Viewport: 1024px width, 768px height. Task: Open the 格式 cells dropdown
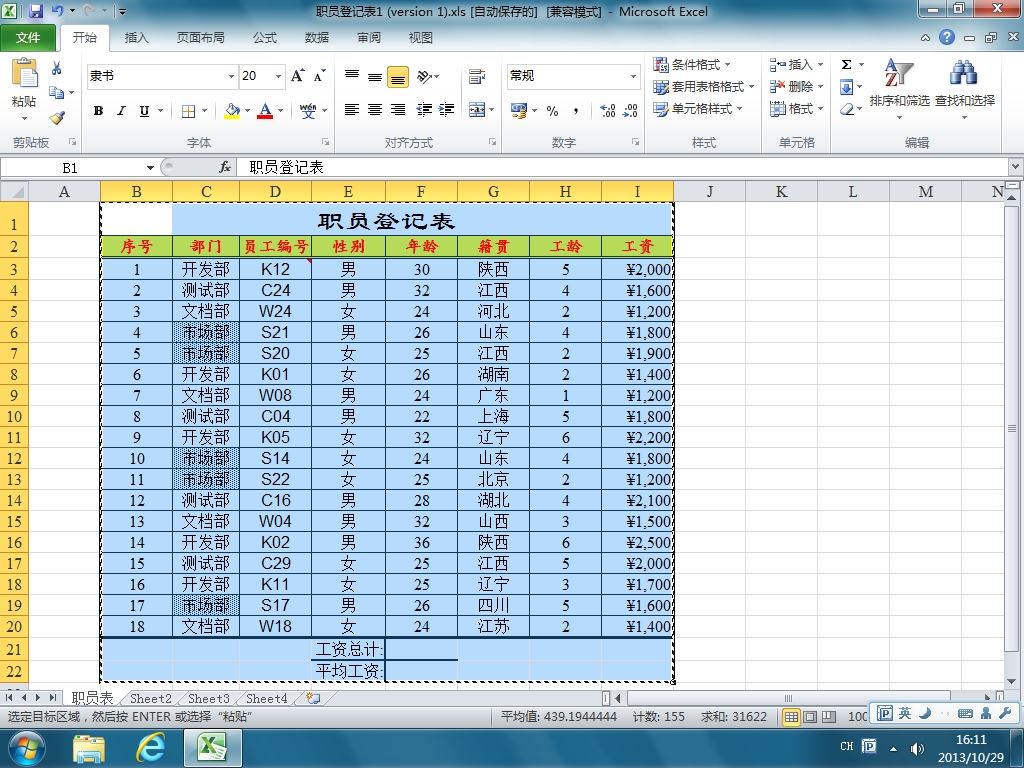797,109
